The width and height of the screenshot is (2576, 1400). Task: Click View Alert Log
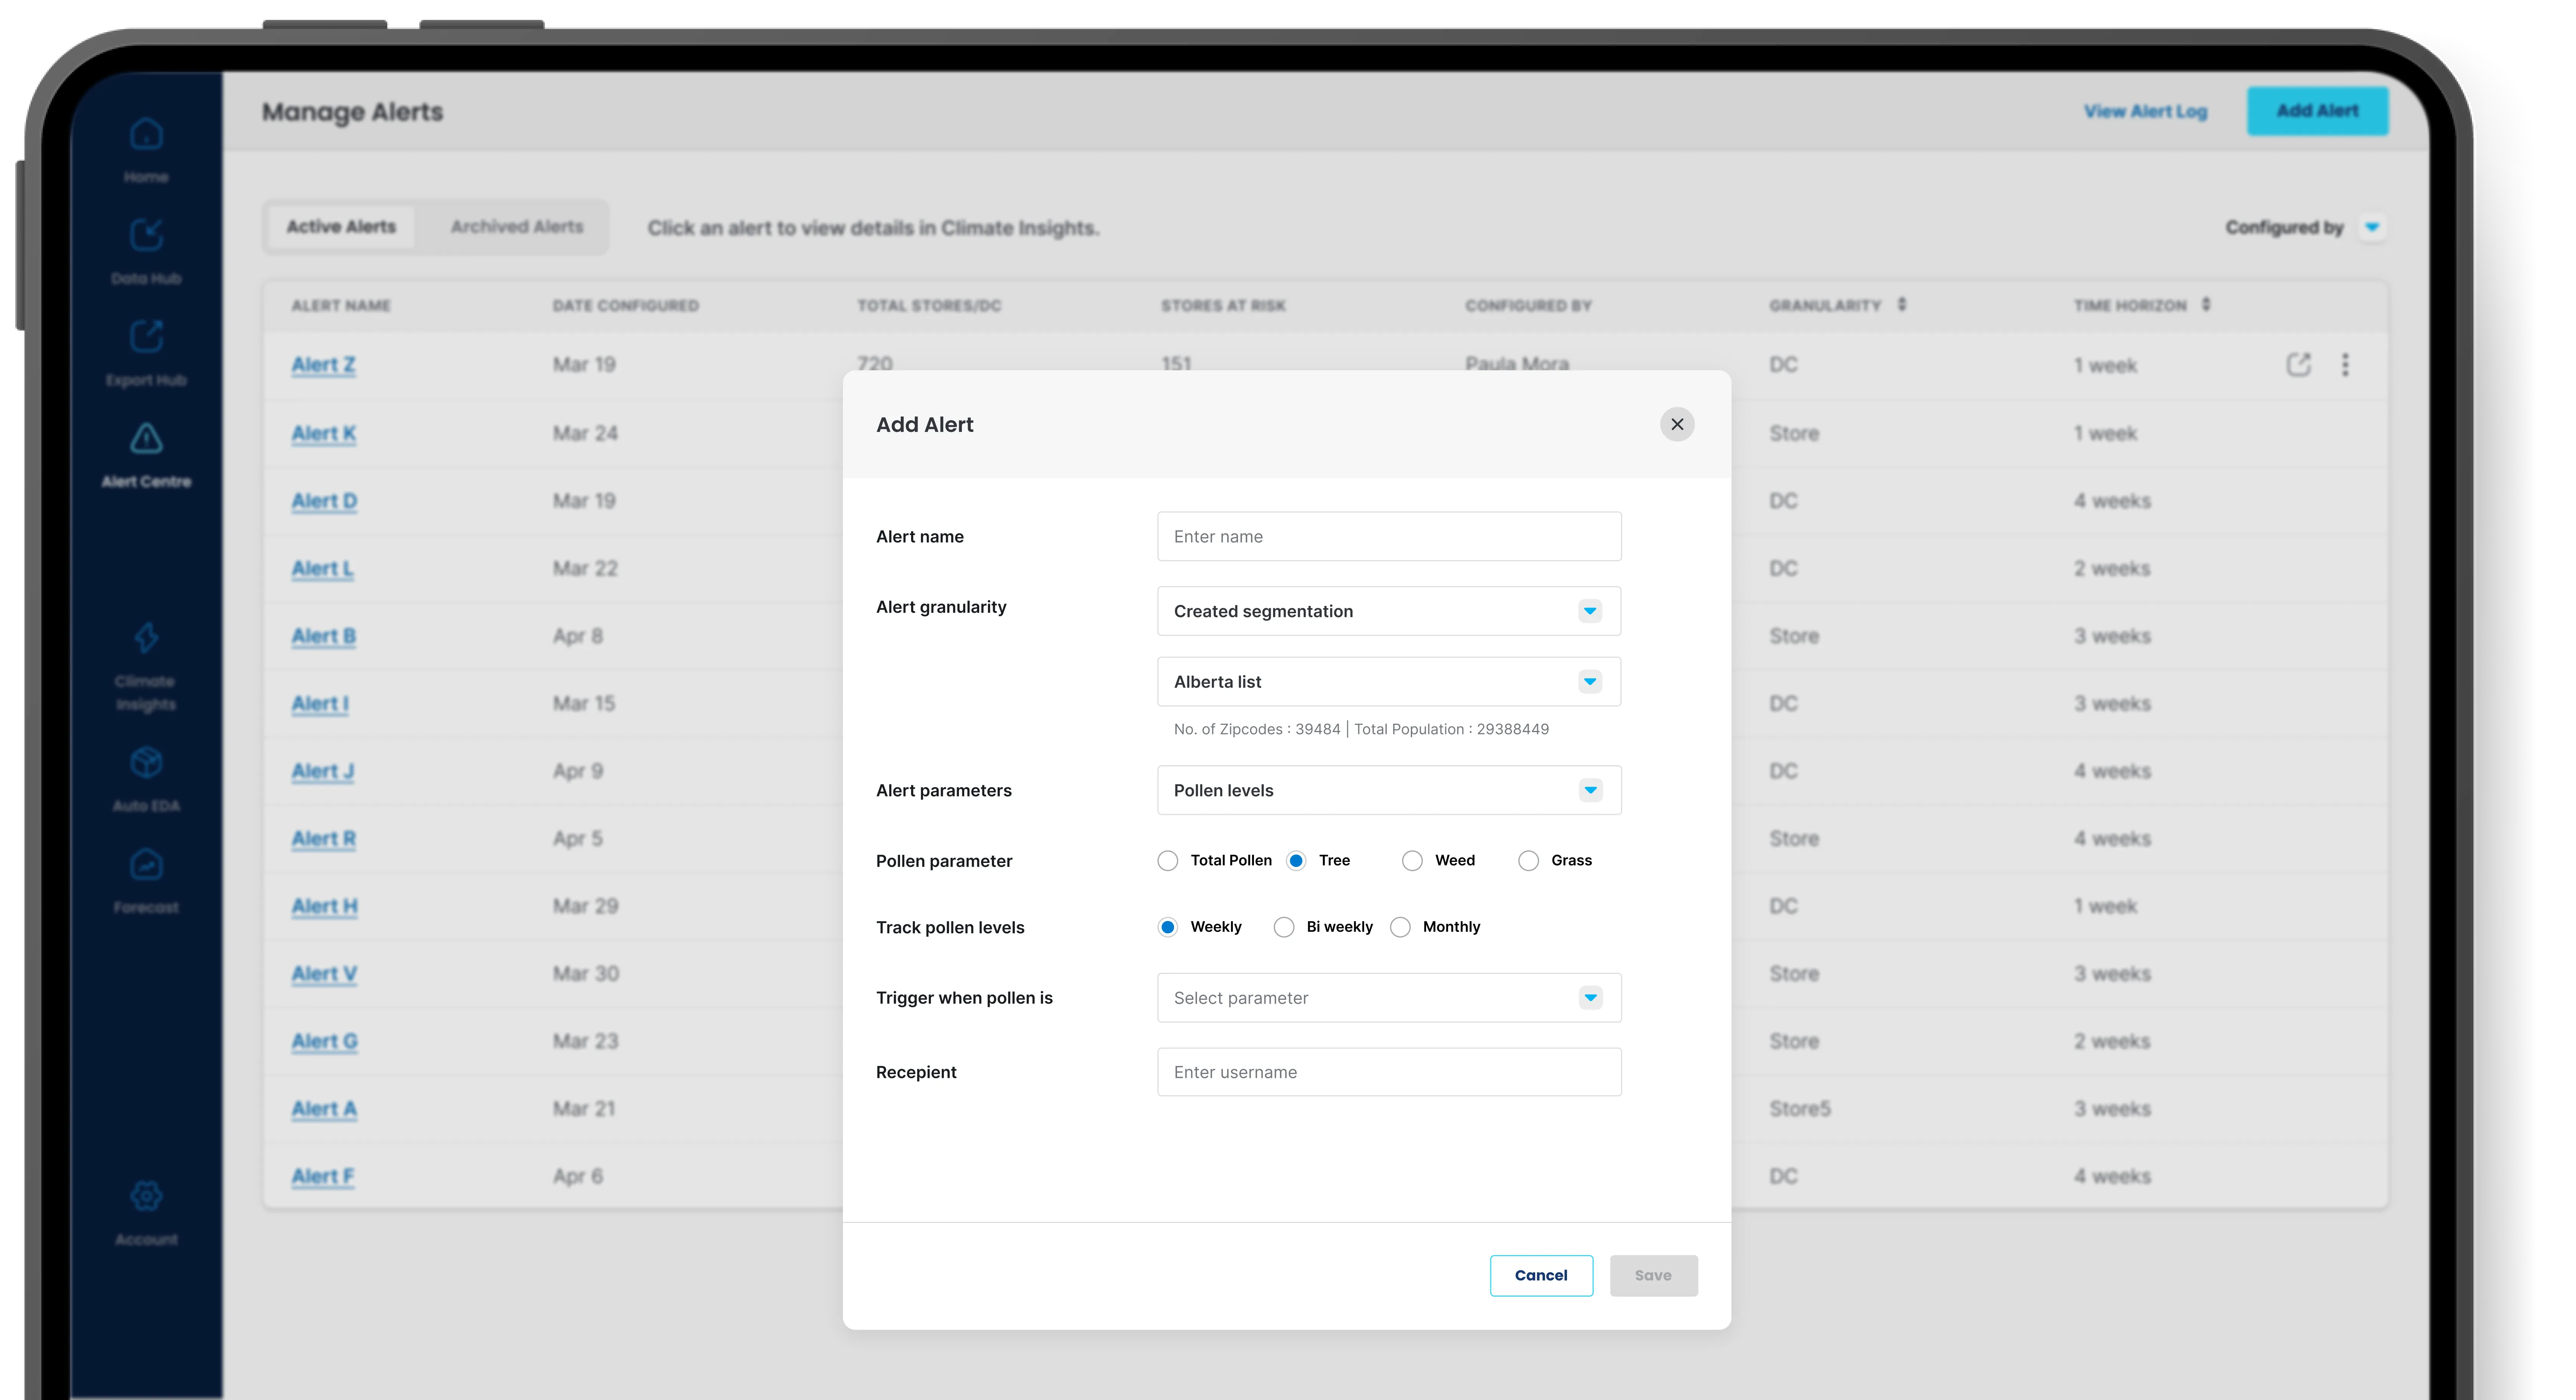click(2145, 111)
